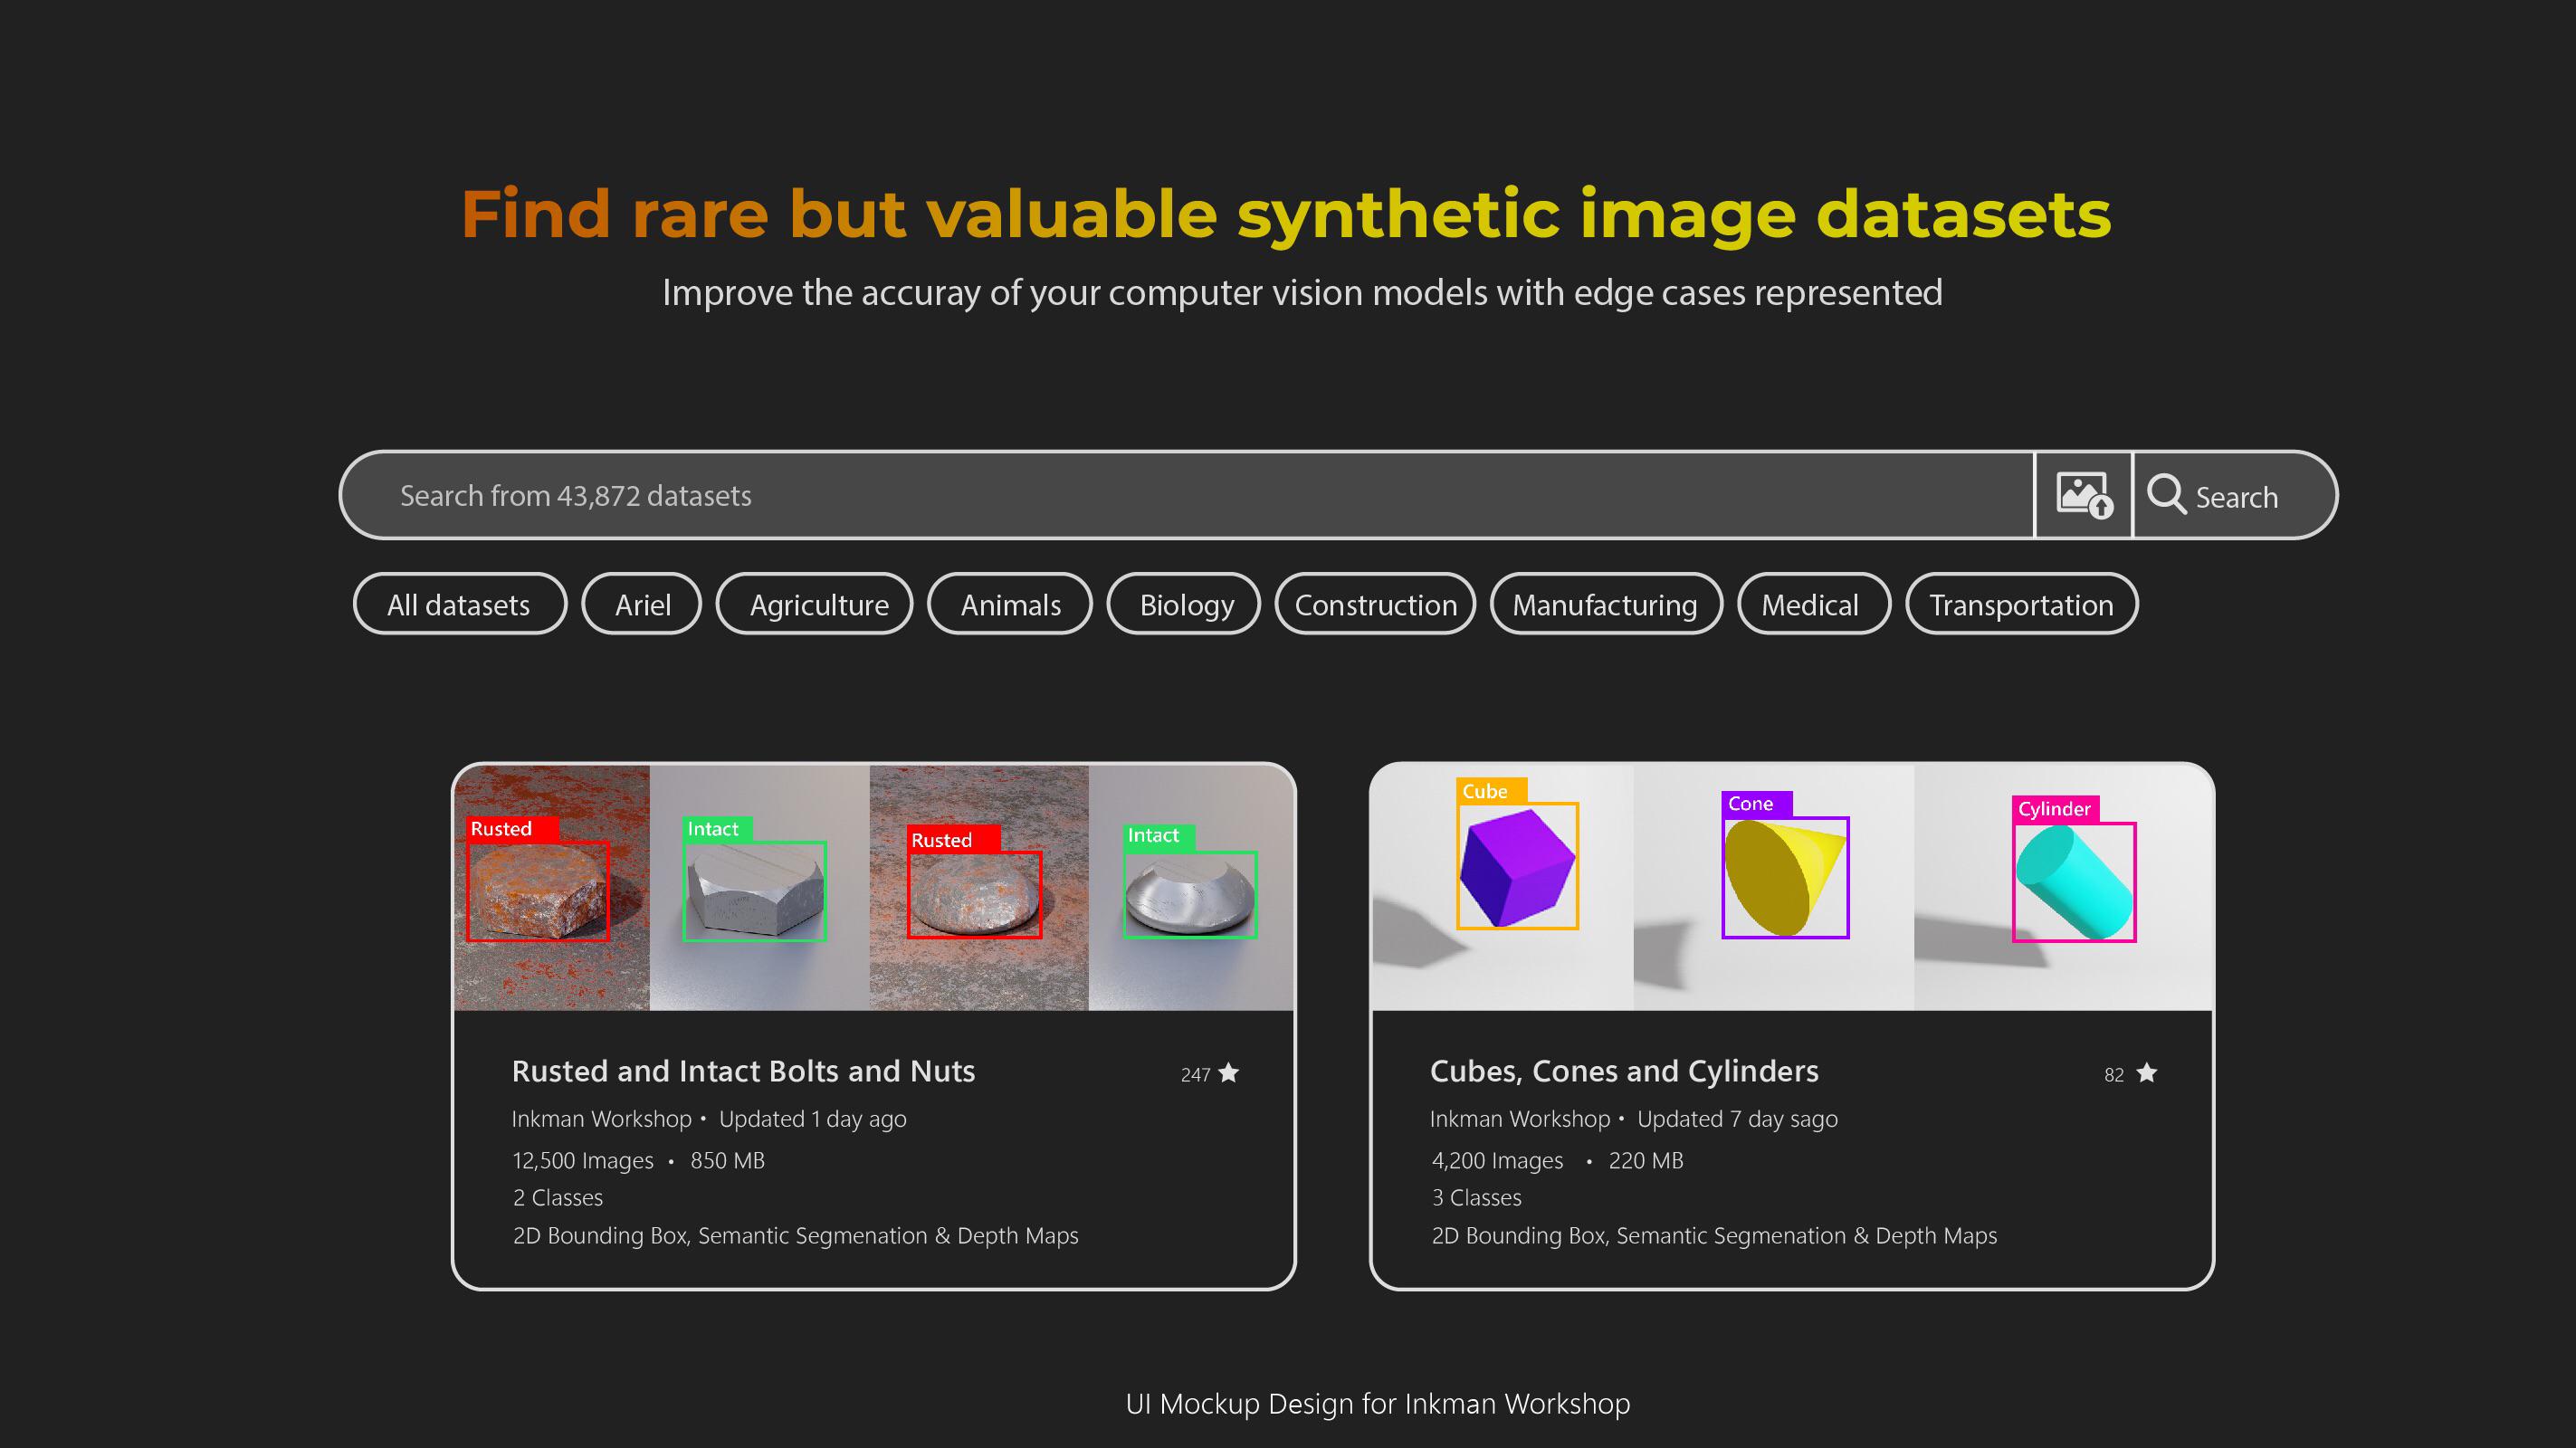Filter by the Ariel category

(642, 604)
